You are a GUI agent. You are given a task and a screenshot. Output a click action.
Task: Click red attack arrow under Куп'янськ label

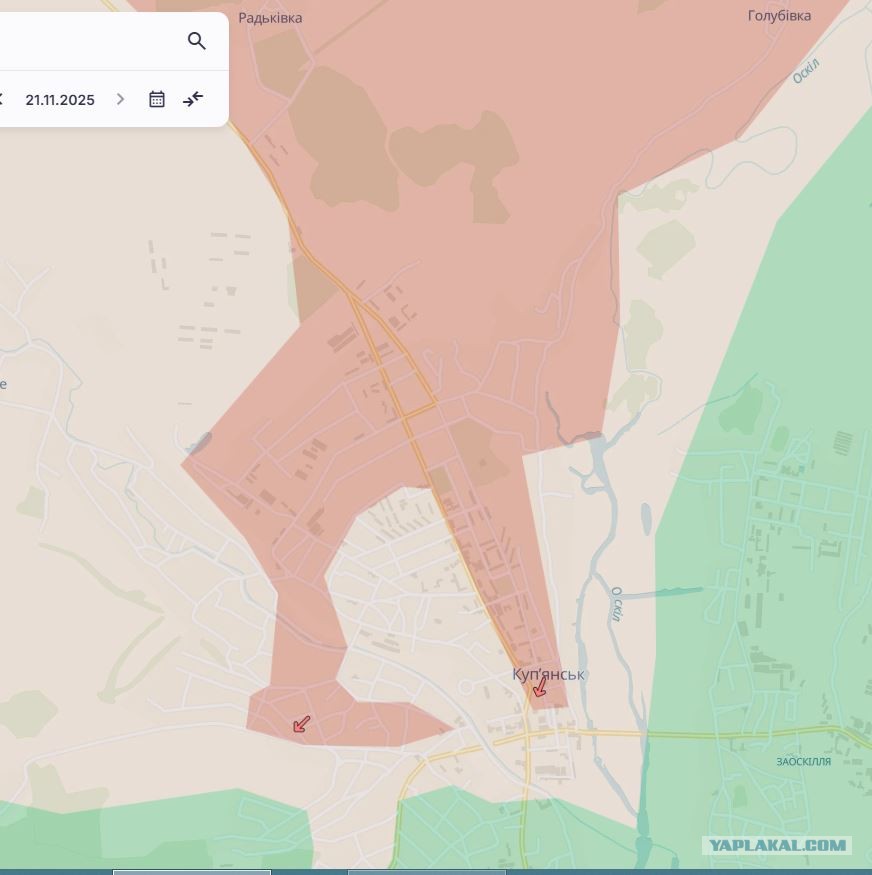540,688
